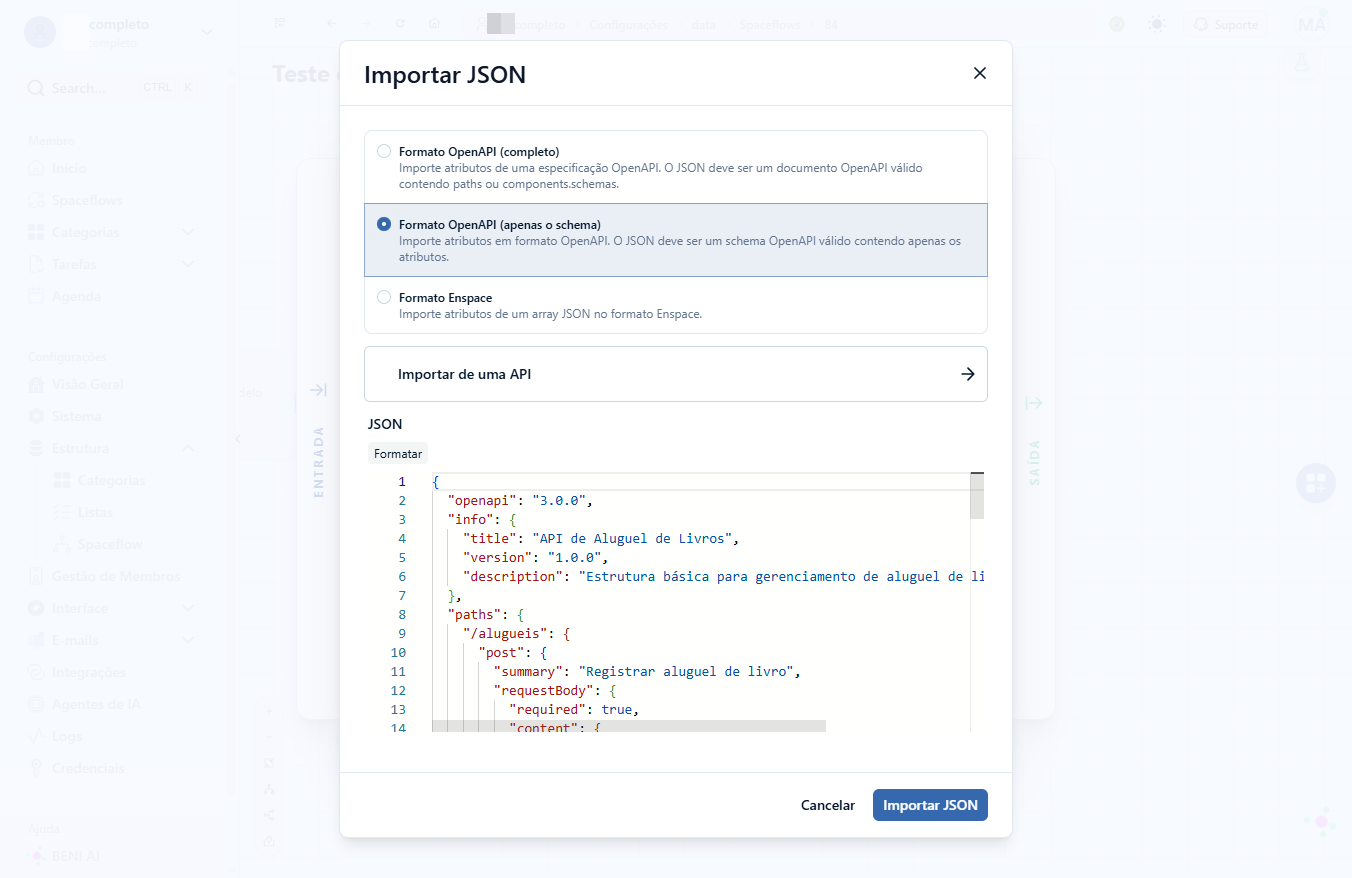Click the Cancelar button in the dialog
Viewport: 1352px width, 878px height.
[828, 805]
